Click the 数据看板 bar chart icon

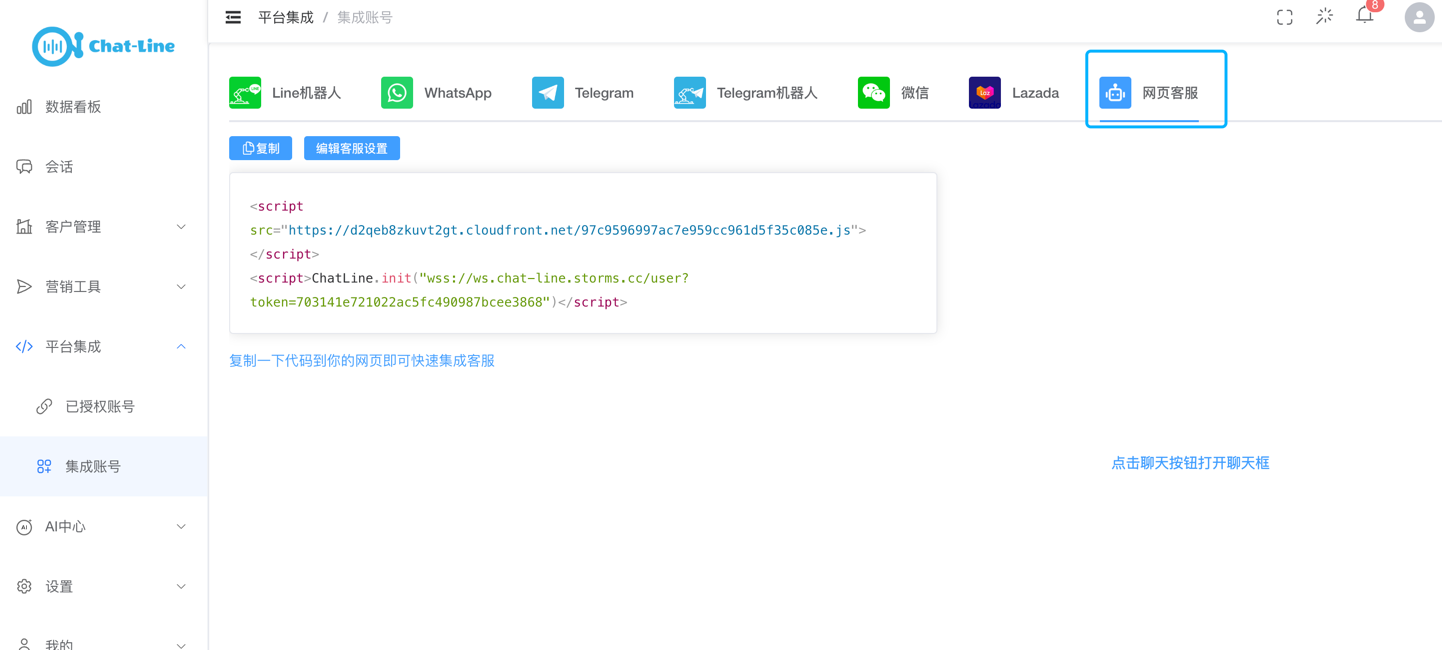(24, 107)
